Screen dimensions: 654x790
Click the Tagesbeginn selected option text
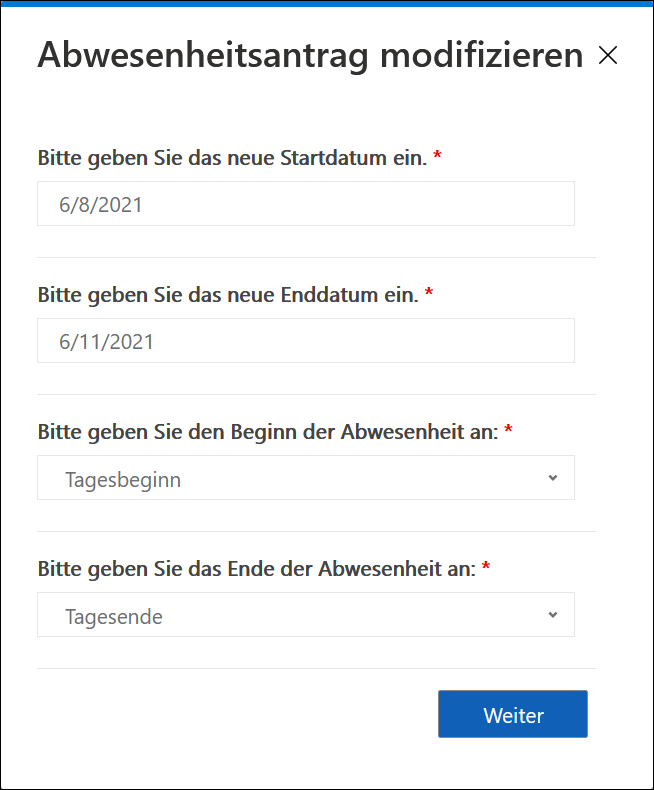[x=123, y=480]
